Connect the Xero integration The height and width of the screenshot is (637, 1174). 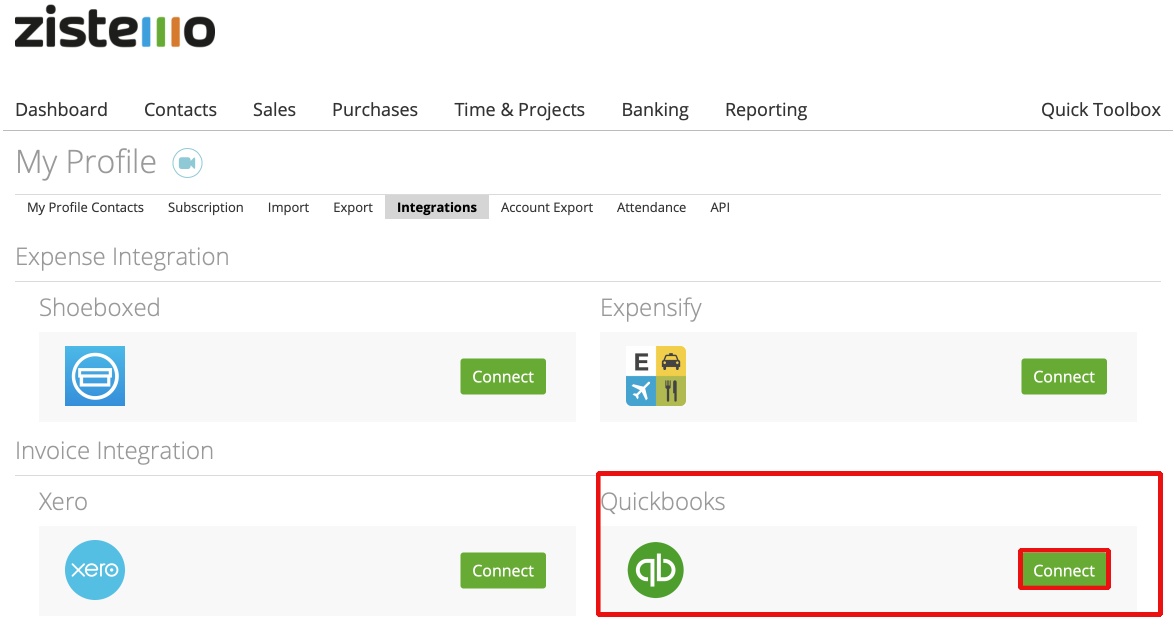(x=502, y=570)
